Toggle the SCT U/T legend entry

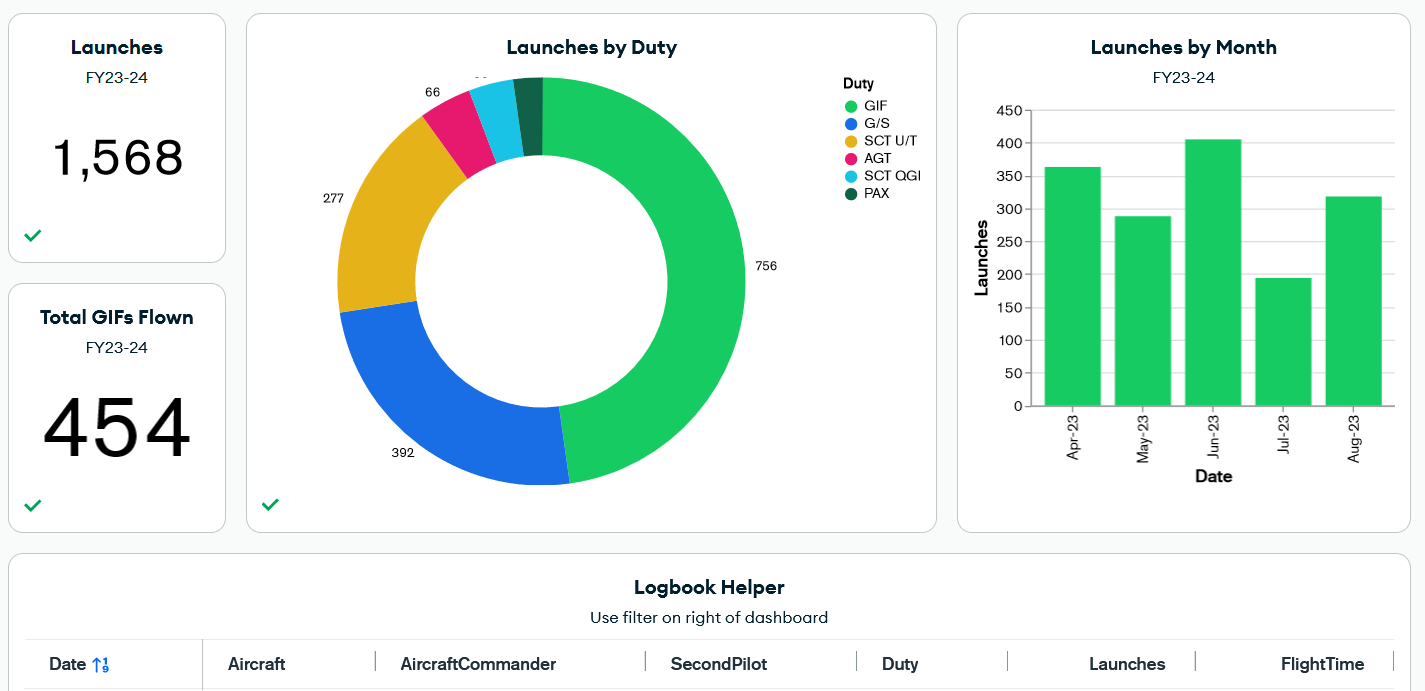[x=853, y=140]
